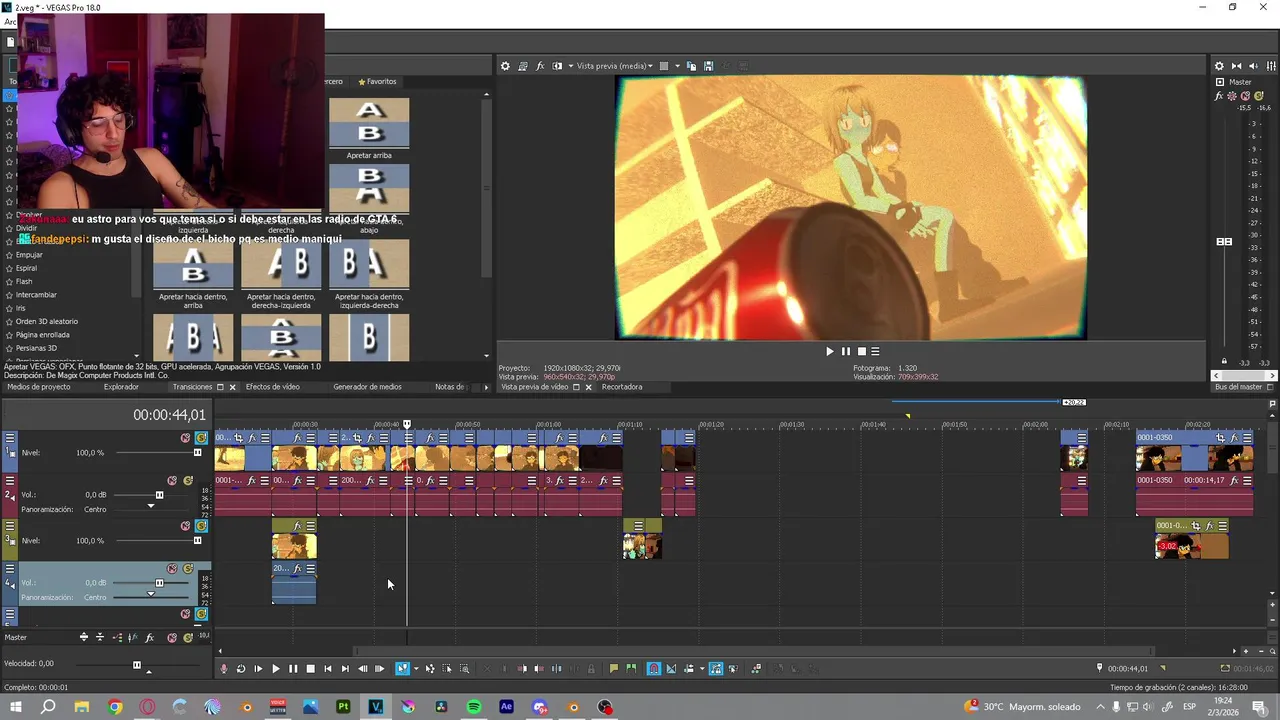Viewport: 1280px width, 720px height.
Task: Click Stop under the video preview
Action: tap(861, 351)
